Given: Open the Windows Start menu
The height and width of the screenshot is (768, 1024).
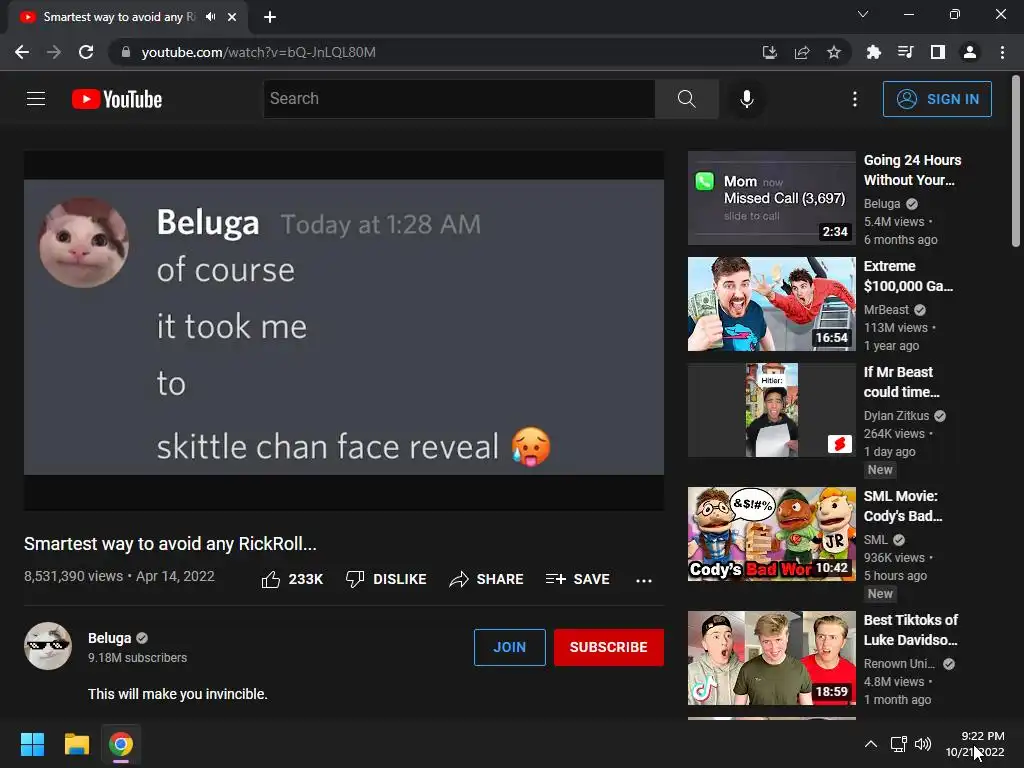Looking at the screenshot, I should [32, 744].
